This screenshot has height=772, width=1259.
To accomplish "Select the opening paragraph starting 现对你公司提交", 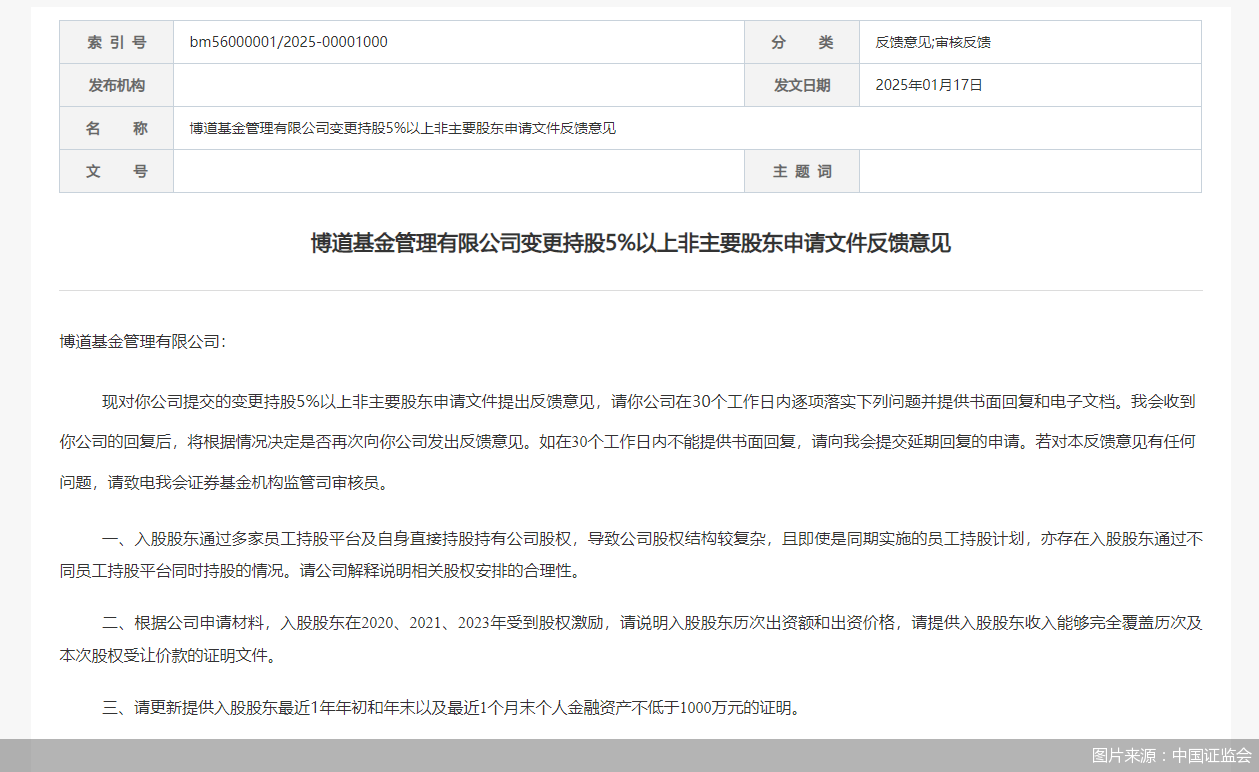I will click(630, 440).
